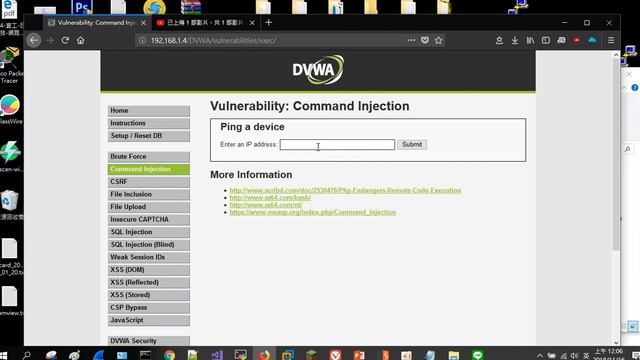
Task: Open the XSS (Reflected) page
Action: click(x=149, y=282)
